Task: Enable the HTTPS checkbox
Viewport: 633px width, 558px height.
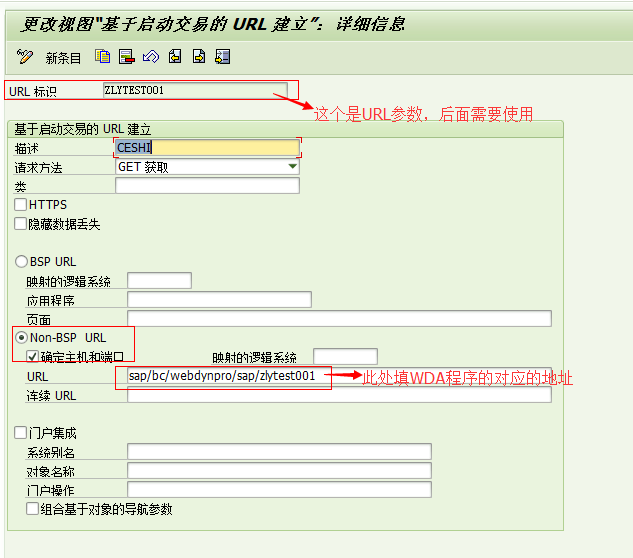Action: point(21,205)
